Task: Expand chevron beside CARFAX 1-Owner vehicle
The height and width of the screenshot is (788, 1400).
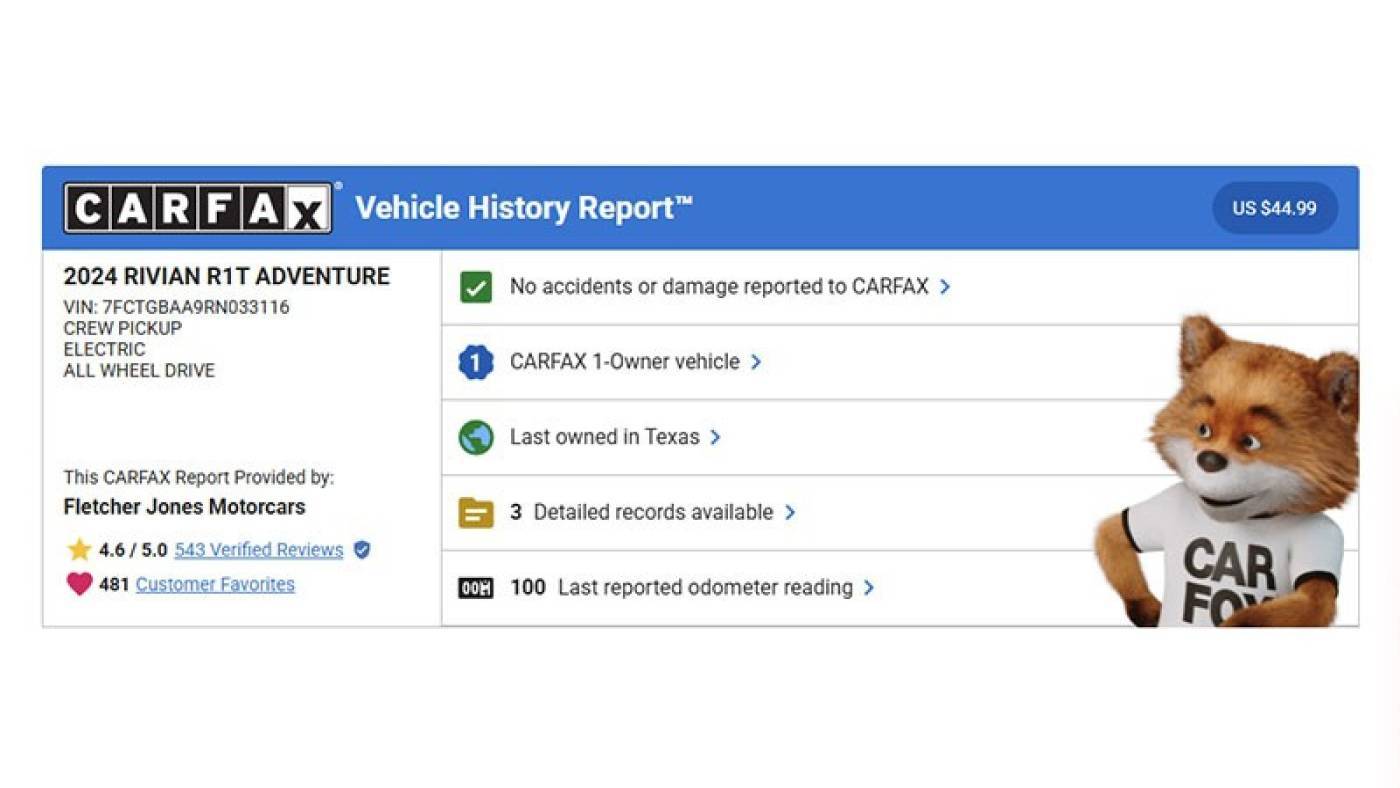Action: (756, 362)
